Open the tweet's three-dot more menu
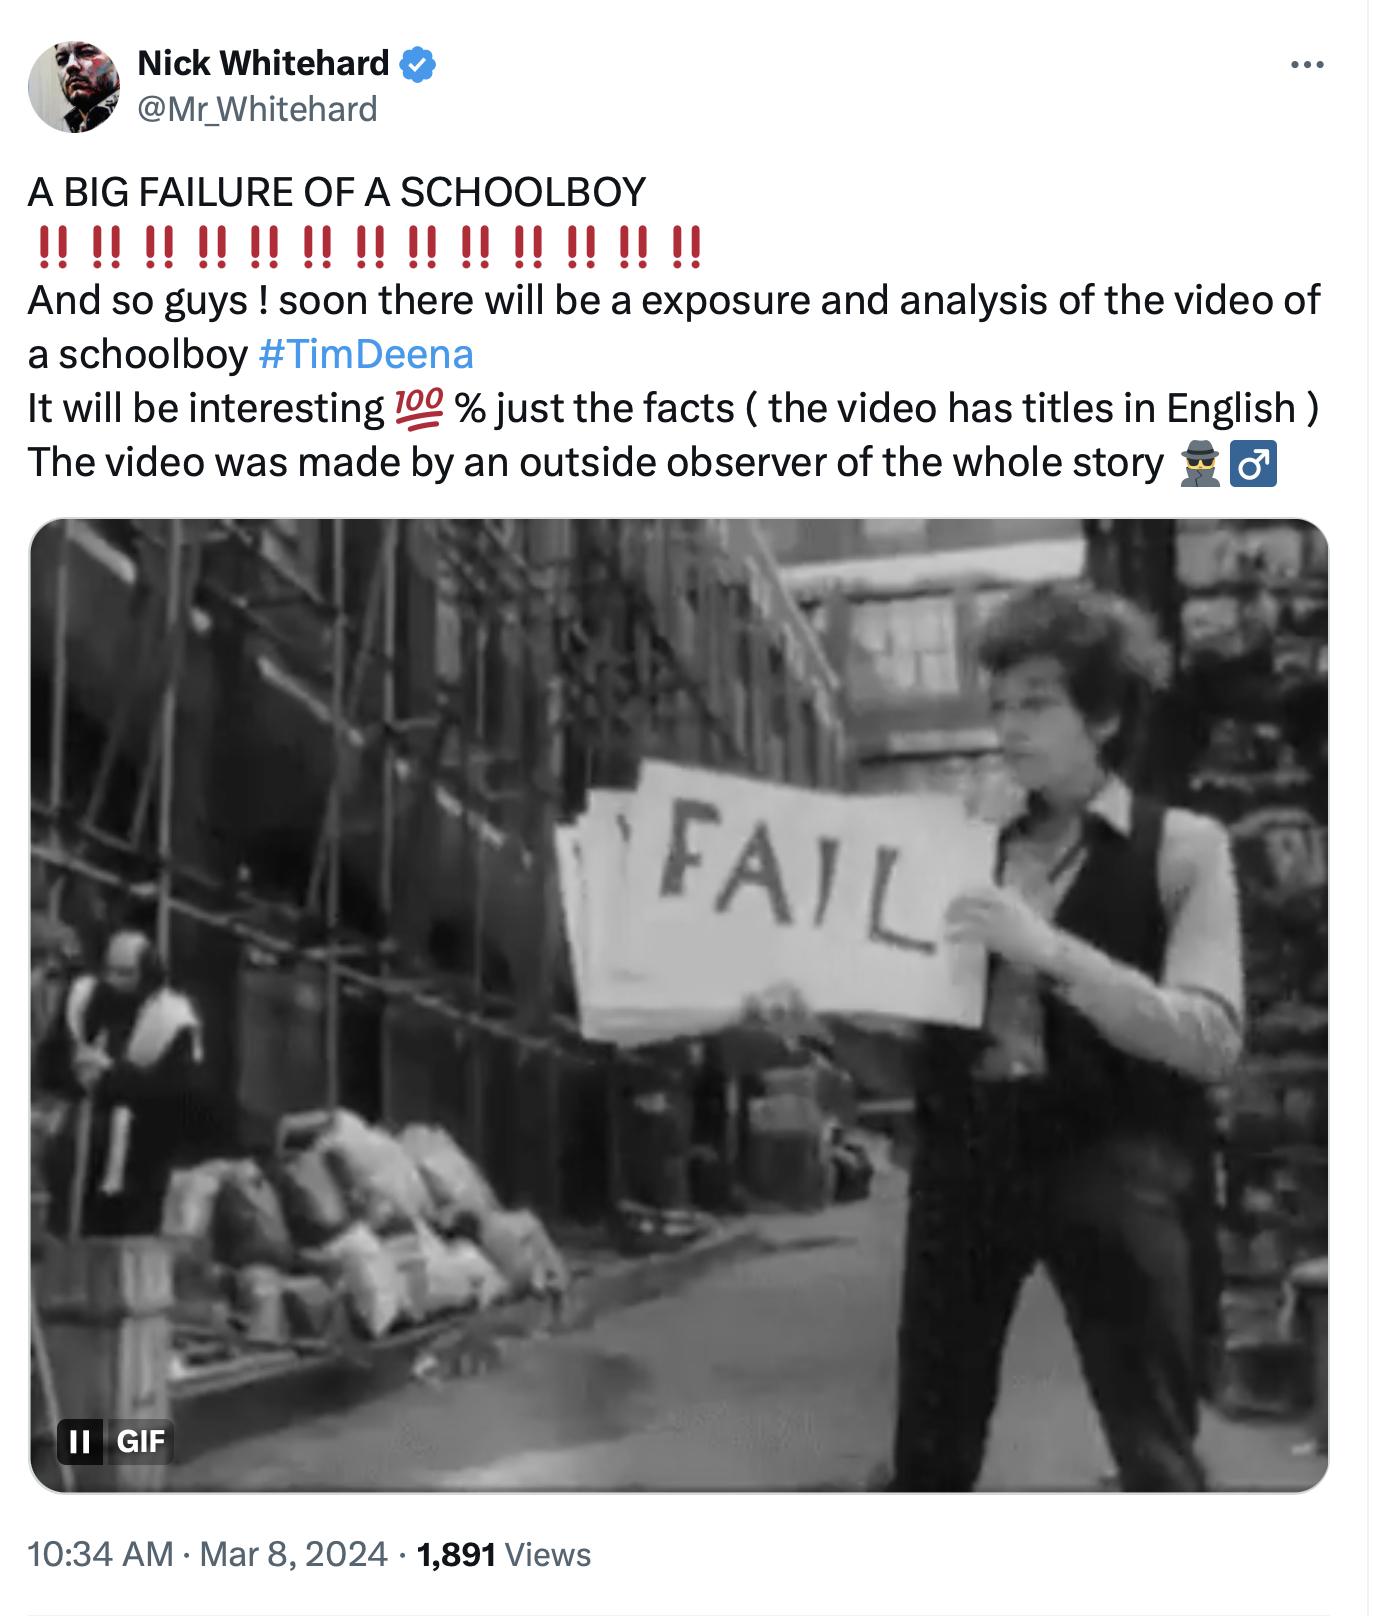 1306,65
